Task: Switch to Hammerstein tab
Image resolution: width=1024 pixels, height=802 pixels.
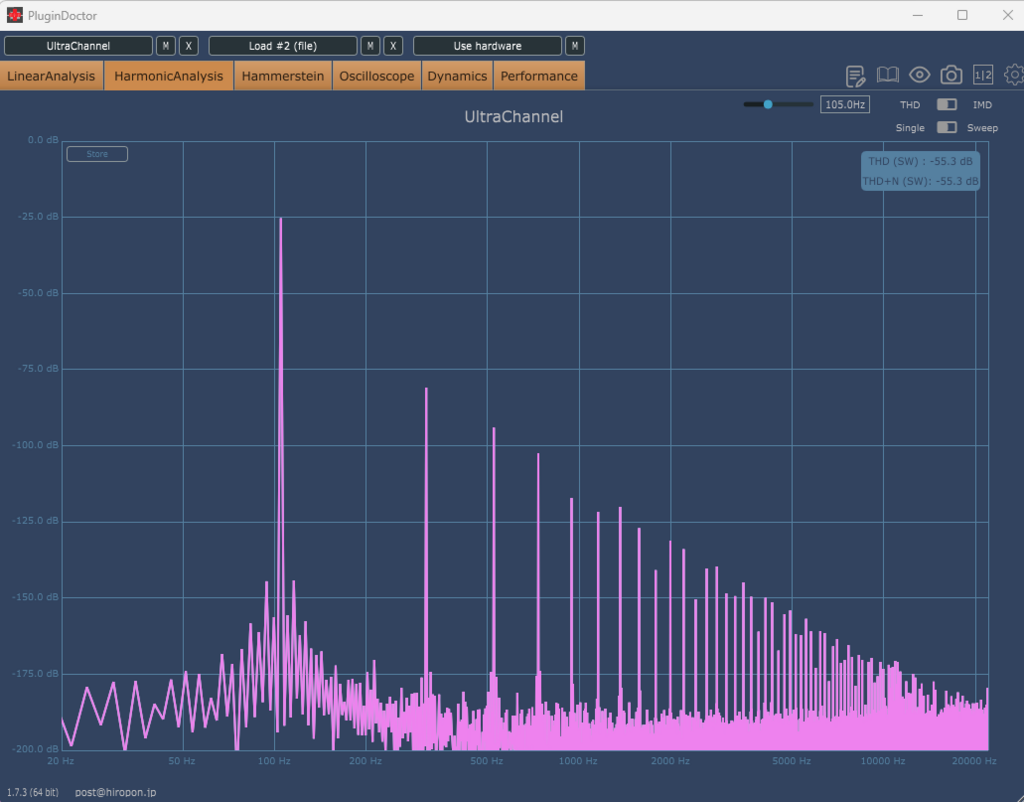Action: pyautogui.click(x=283, y=76)
